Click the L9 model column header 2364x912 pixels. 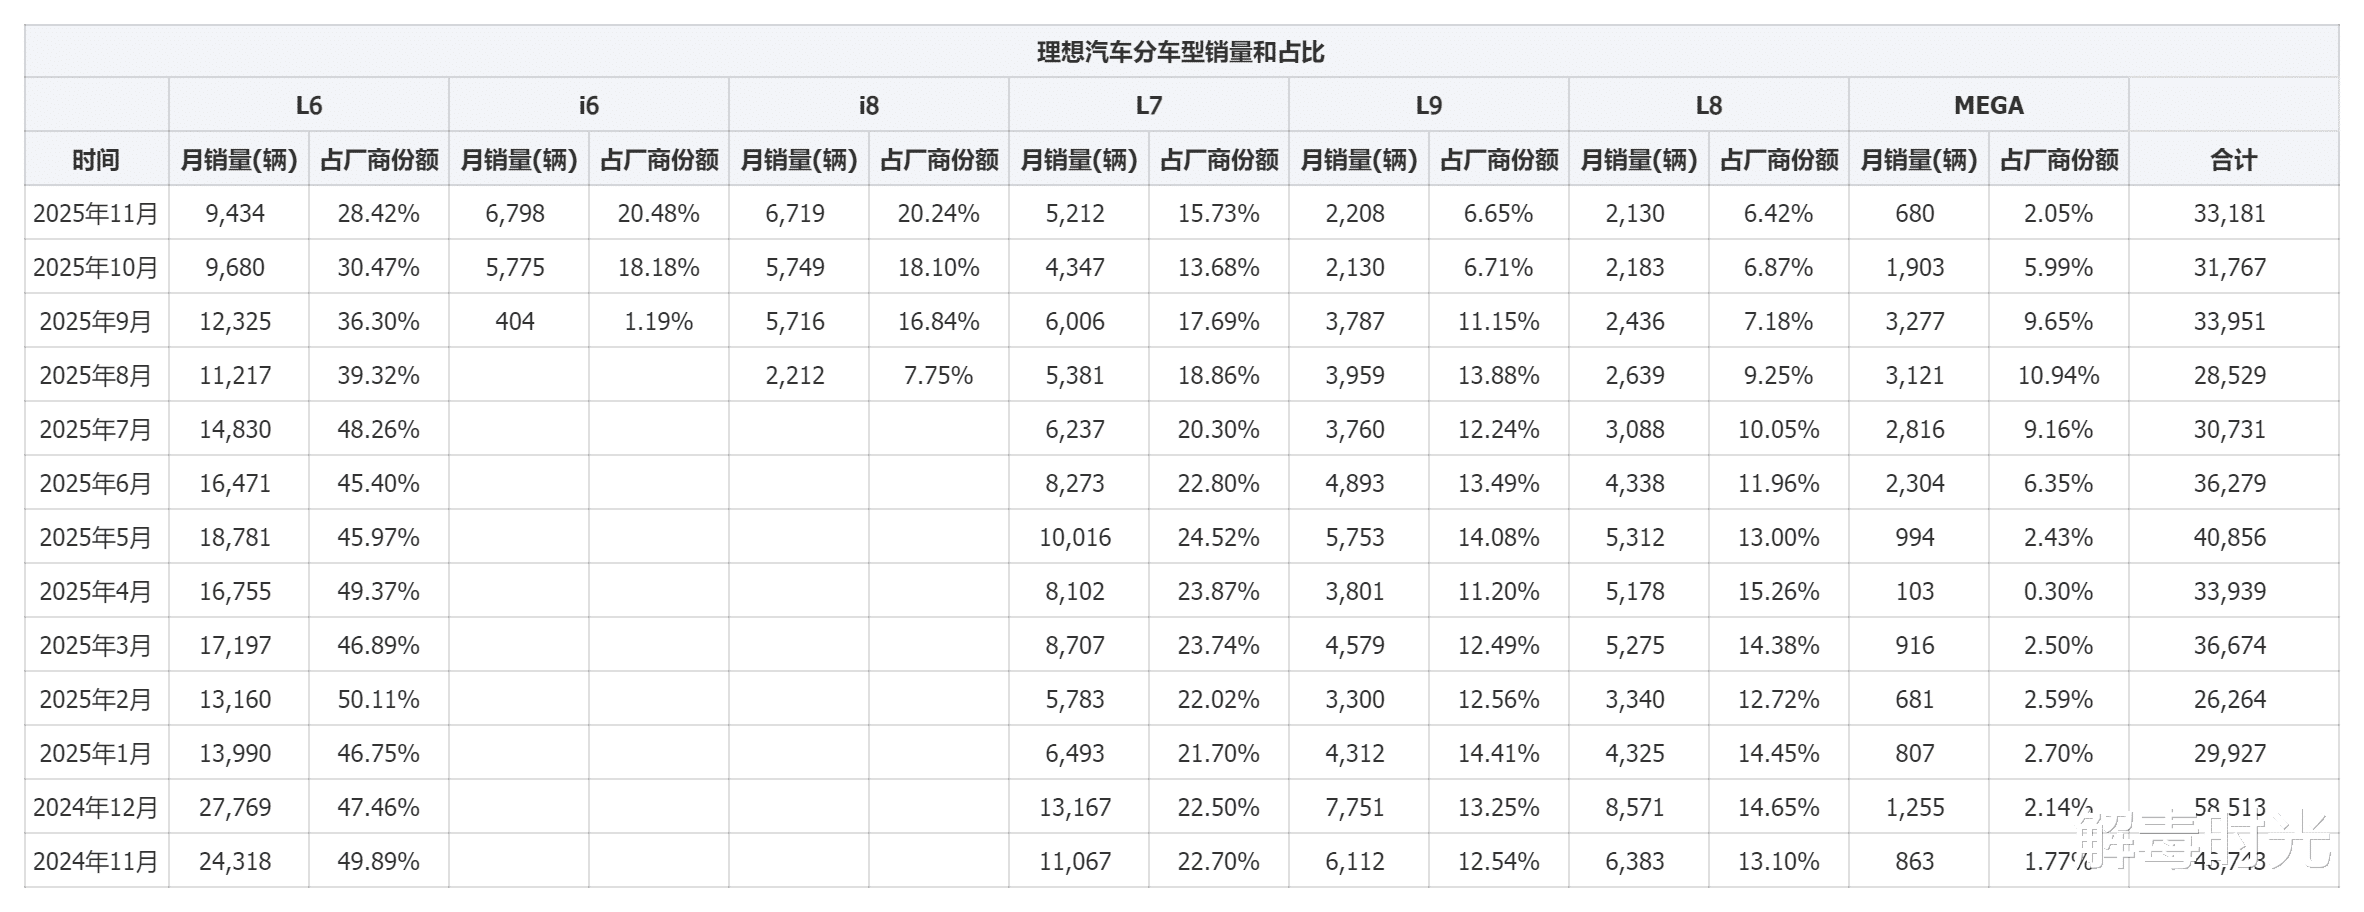(1429, 105)
